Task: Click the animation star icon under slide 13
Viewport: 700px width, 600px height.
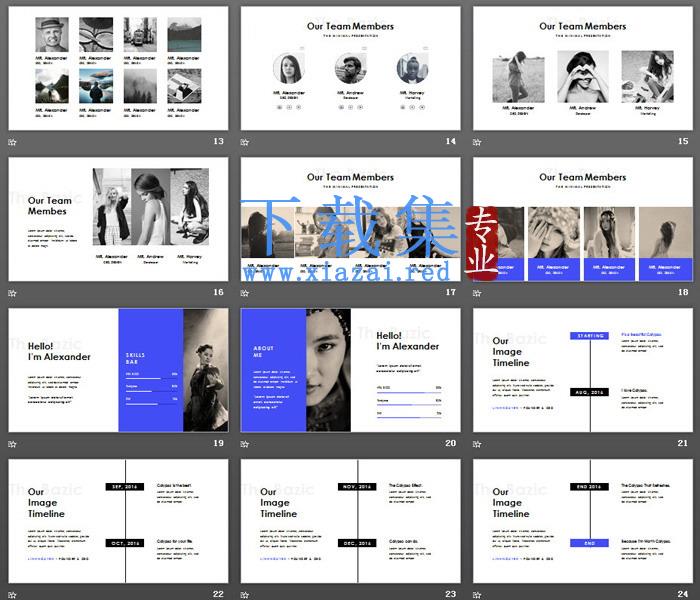Action: 12,142
